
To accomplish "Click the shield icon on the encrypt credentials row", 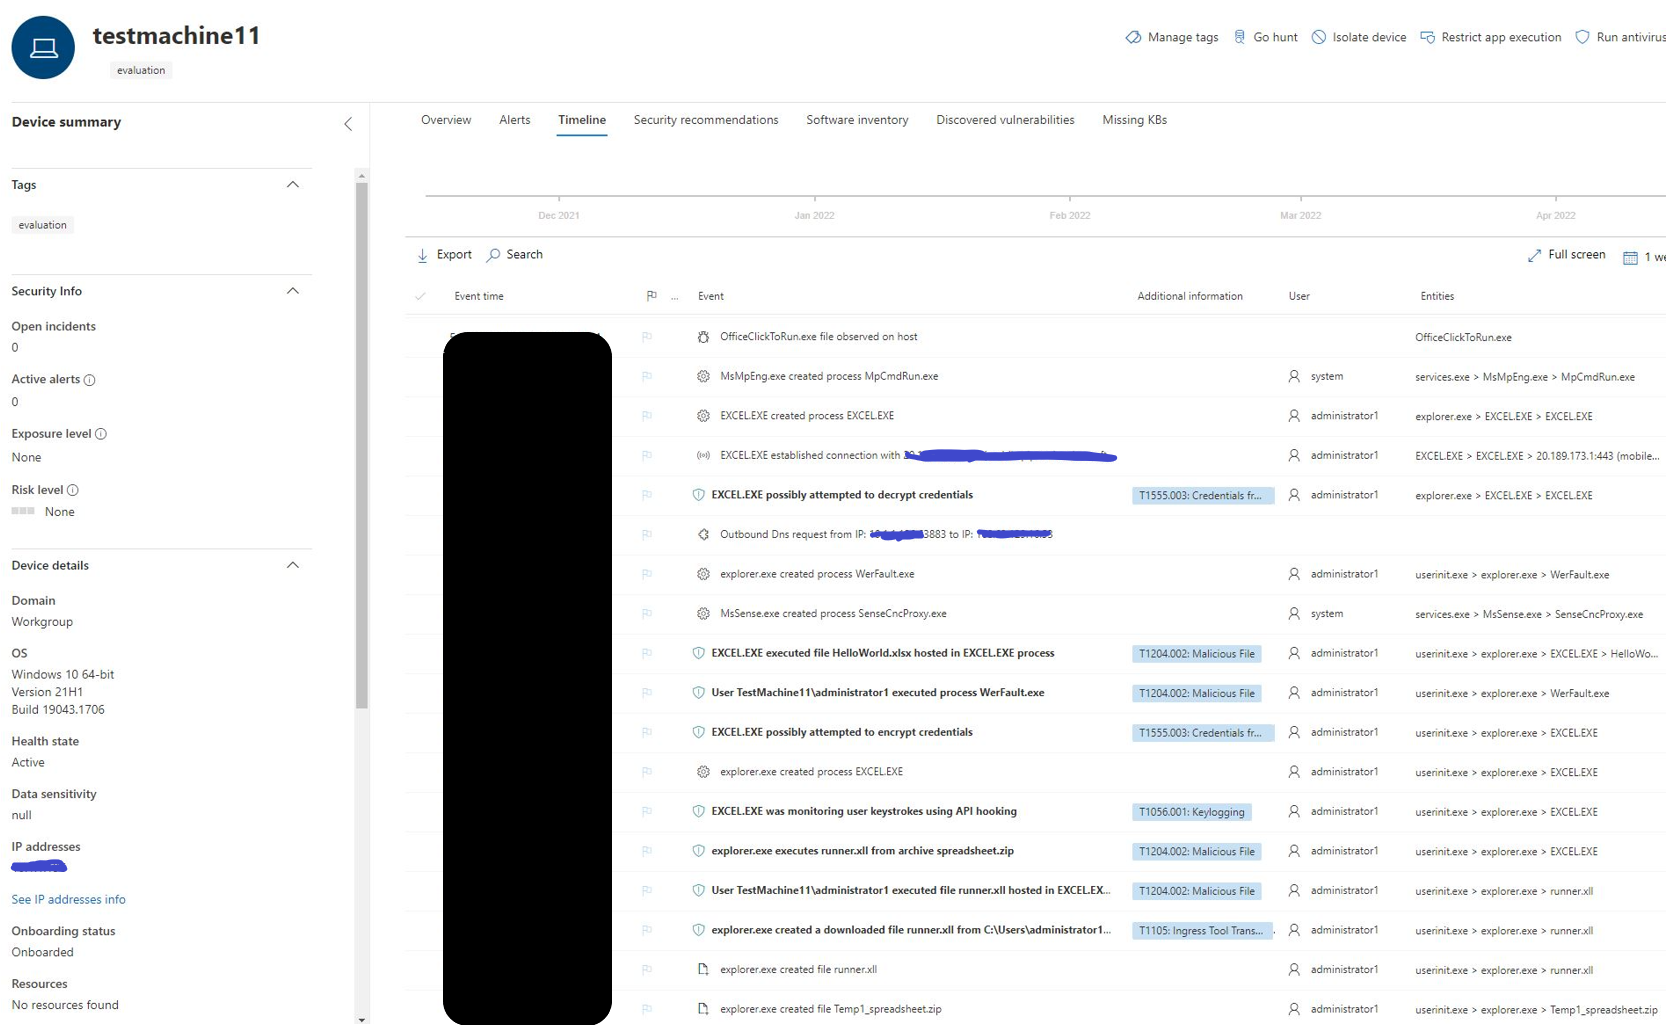I will [x=698, y=732].
